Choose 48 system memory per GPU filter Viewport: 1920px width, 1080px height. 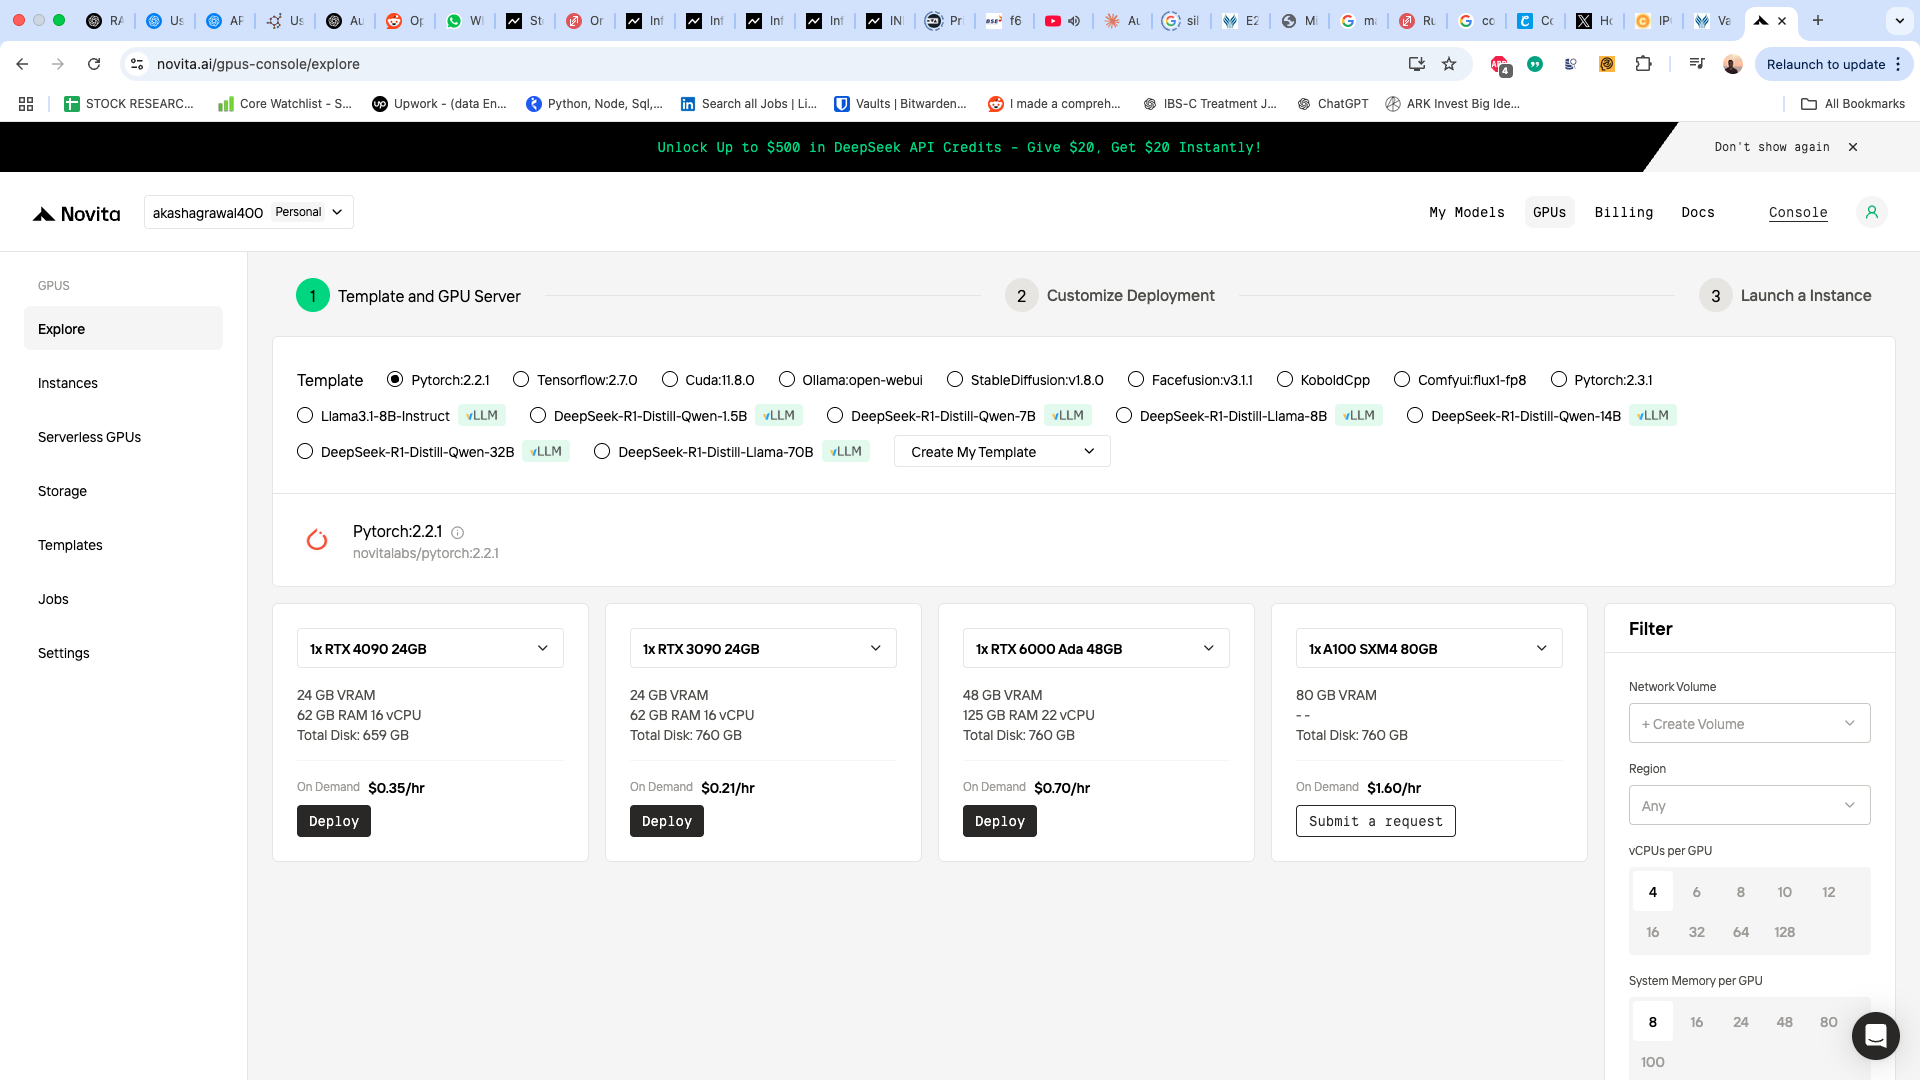click(1784, 1022)
